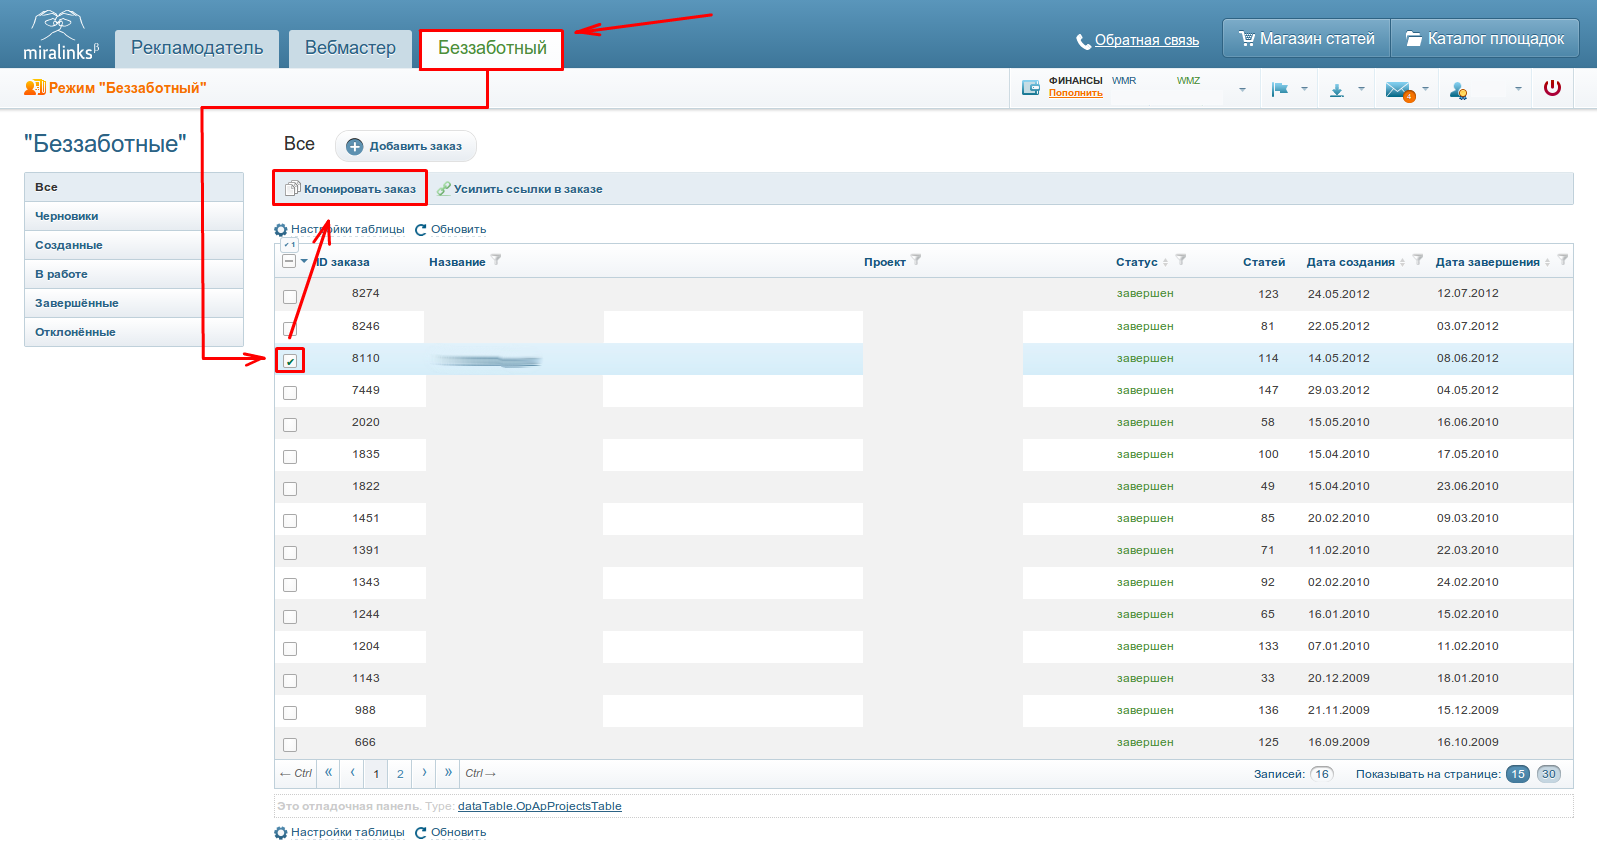Click the gear icon below the table
Screen dimensions: 1597x850
tap(281, 833)
